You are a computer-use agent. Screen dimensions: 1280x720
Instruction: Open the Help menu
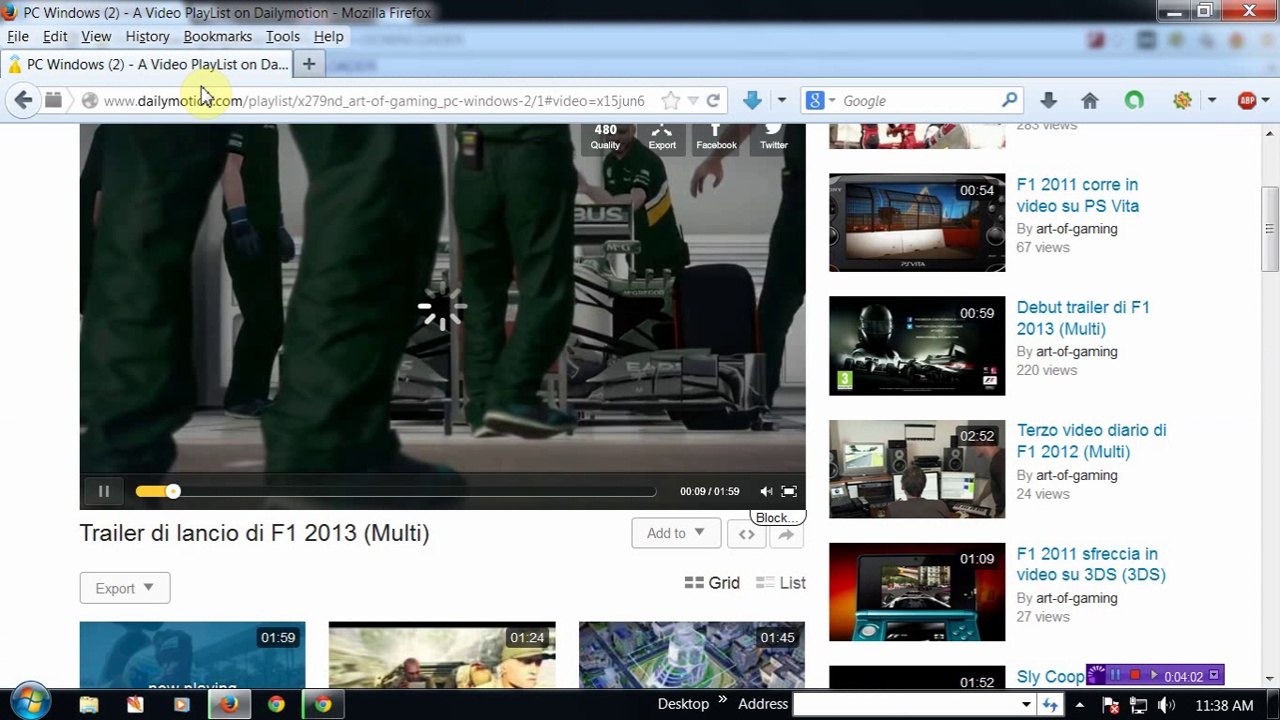[x=328, y=36]
